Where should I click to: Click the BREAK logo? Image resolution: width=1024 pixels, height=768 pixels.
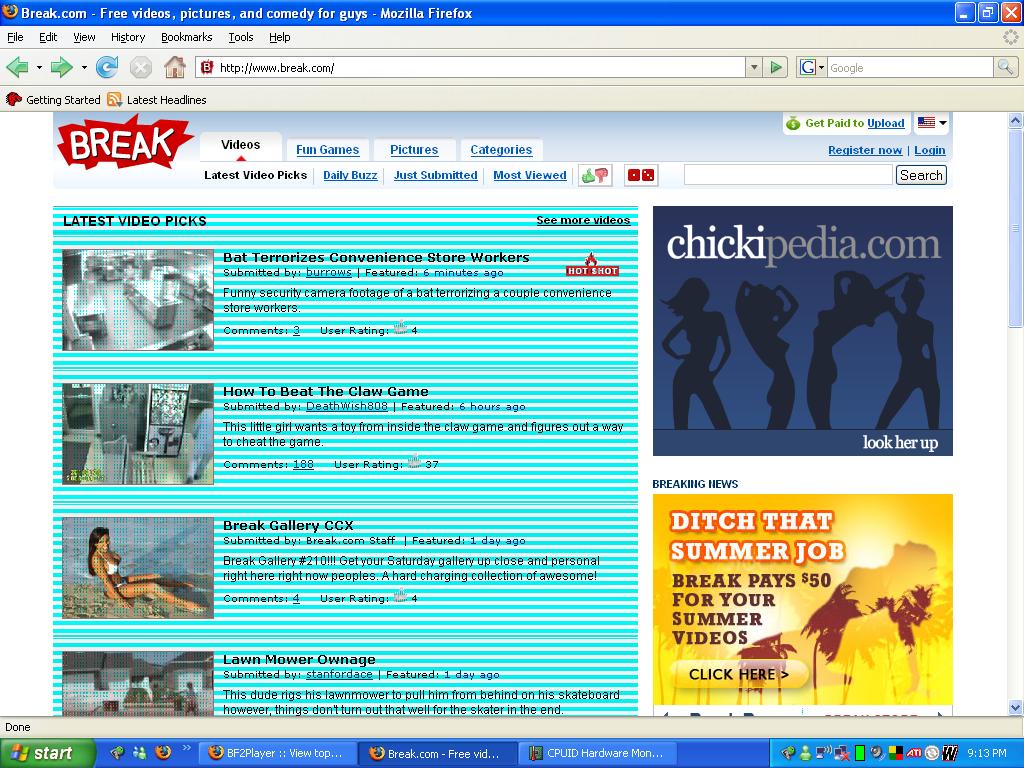click(124, 142)
